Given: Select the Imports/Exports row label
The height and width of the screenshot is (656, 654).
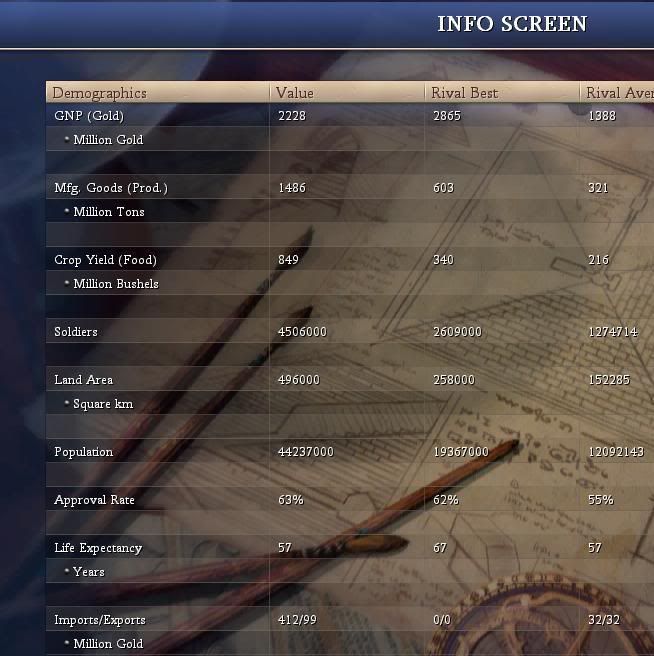Looking at the screenshot, I should pos(100,620).
